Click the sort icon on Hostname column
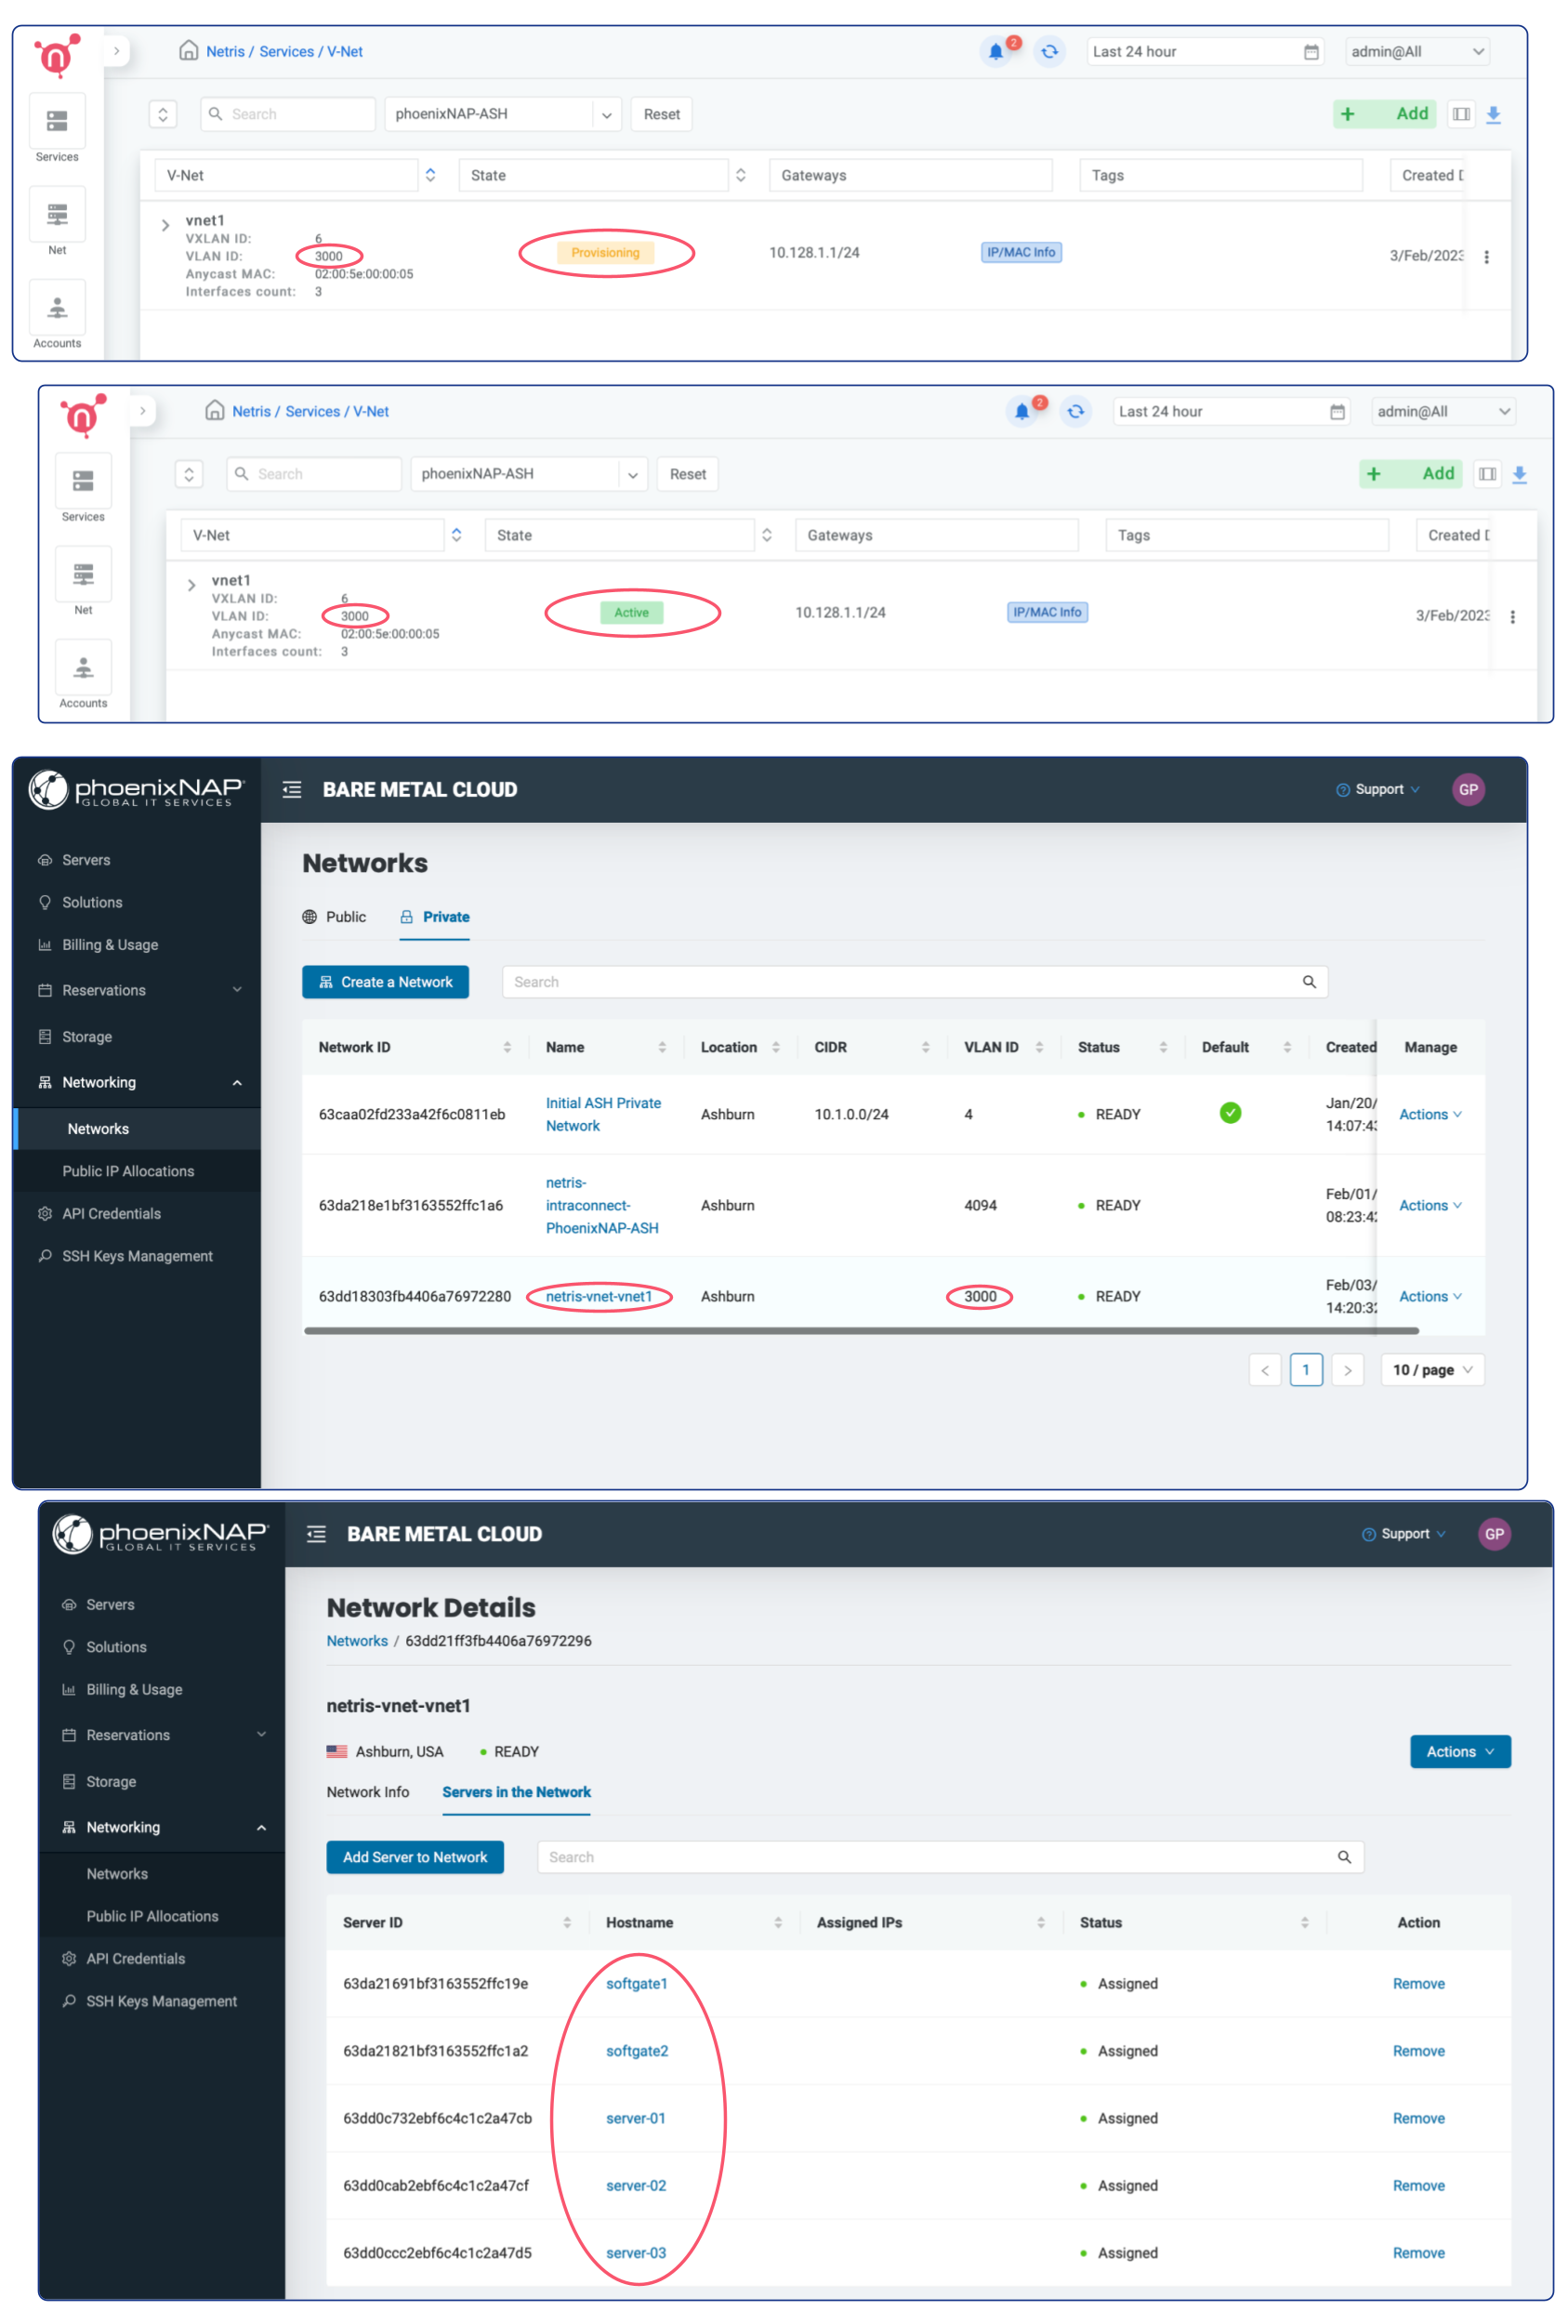Image resolution: width=1568 pixels, height=2324 pixels. 777,1922
